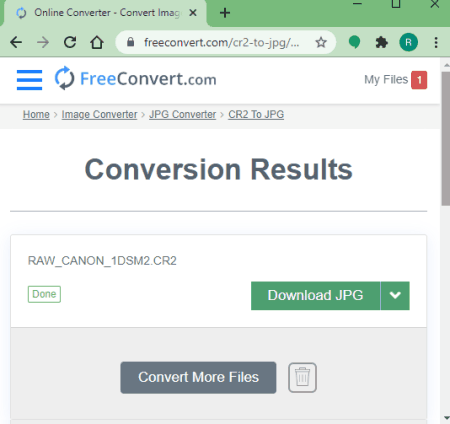Viewport: 450px width, 424px height.
Task: Follow the CR2 To JPG breadcrumb link
Action: [256, 114]
